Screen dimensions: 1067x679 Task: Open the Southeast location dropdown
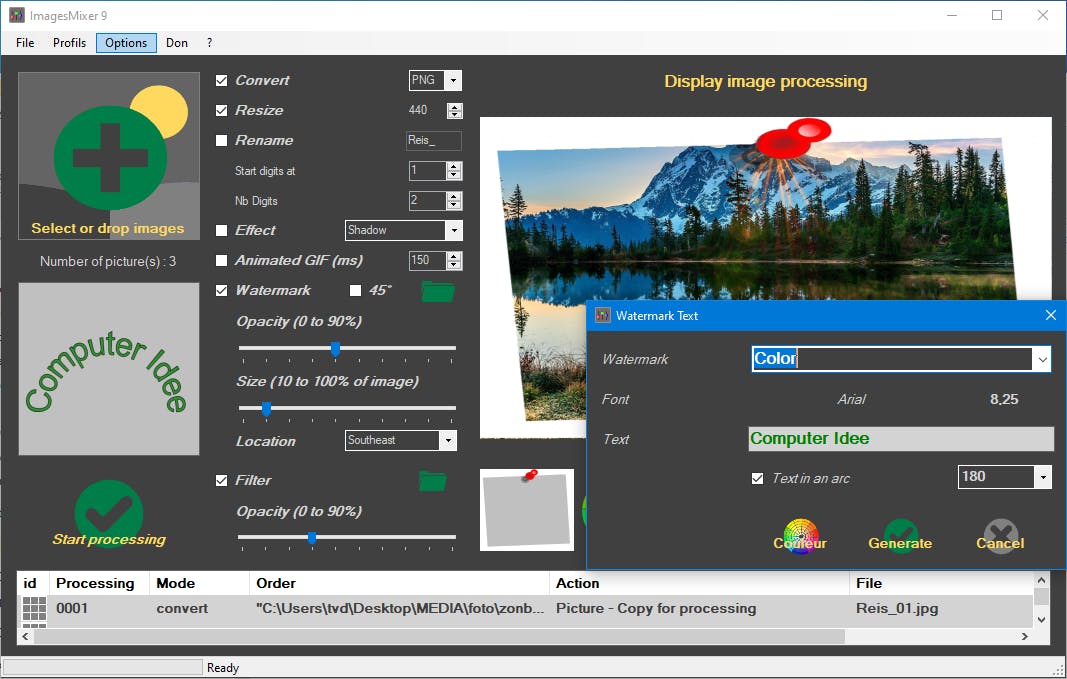[448, 440]
